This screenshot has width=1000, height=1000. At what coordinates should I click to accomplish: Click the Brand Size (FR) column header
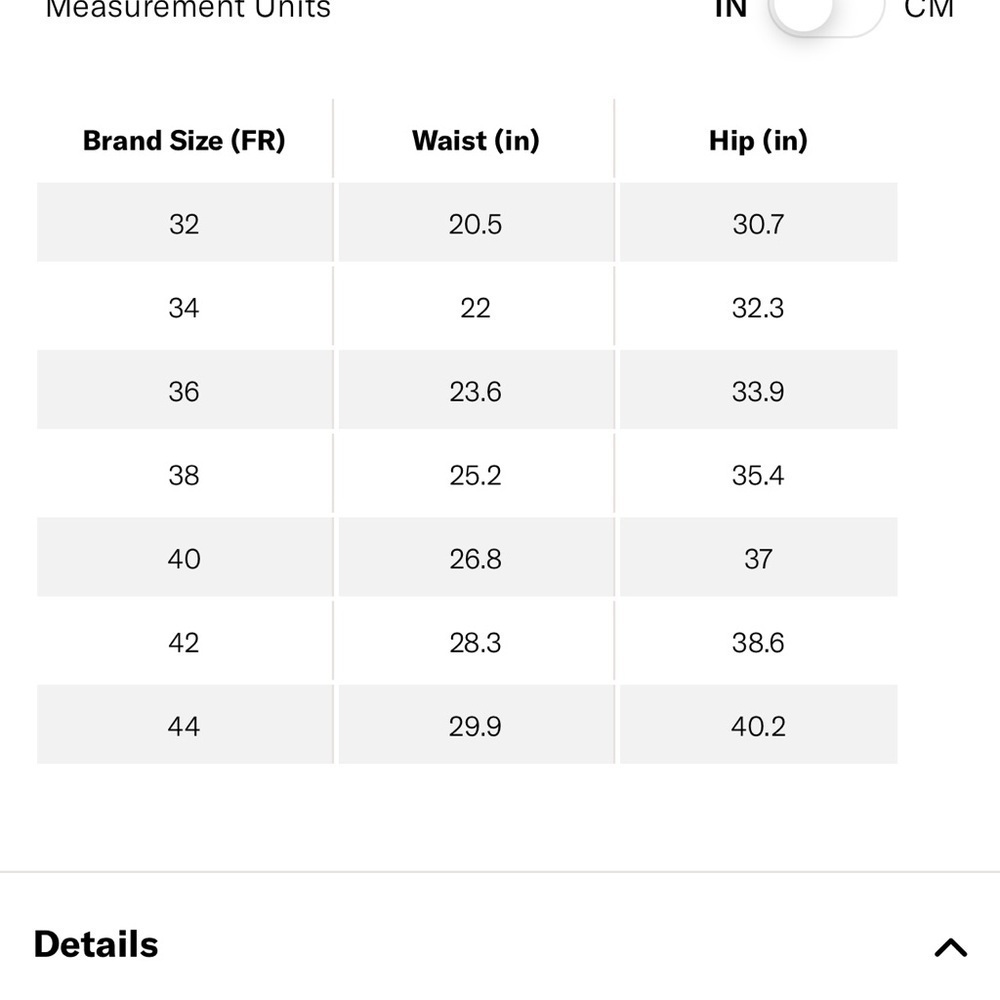tap(184, 140)
